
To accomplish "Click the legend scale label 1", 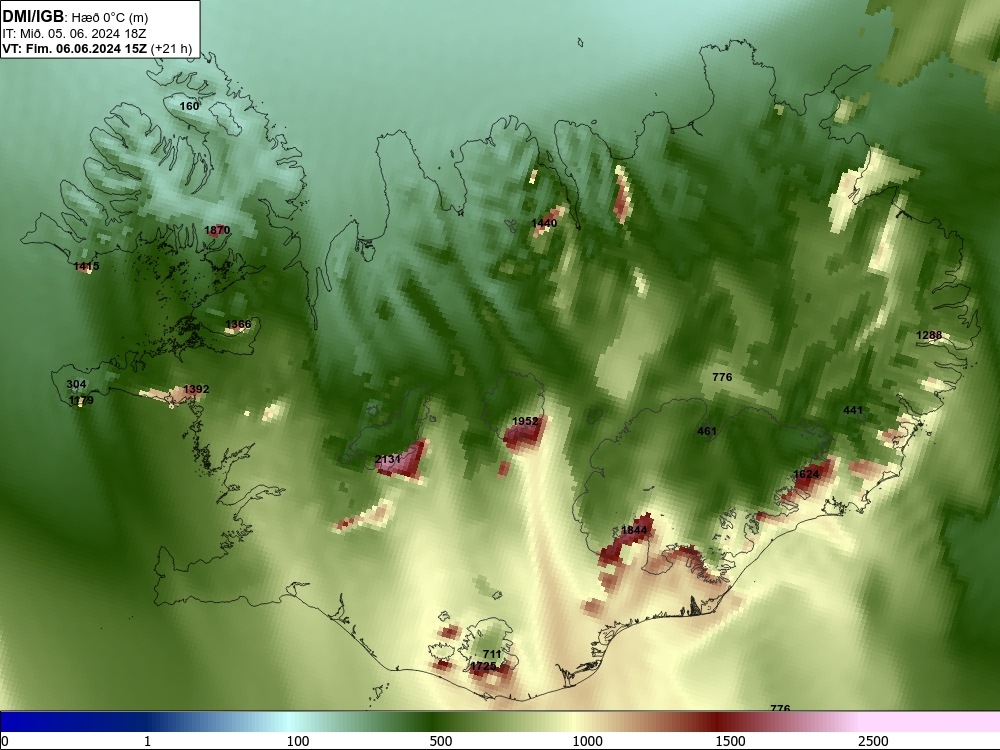I will (x=147, y=741).
